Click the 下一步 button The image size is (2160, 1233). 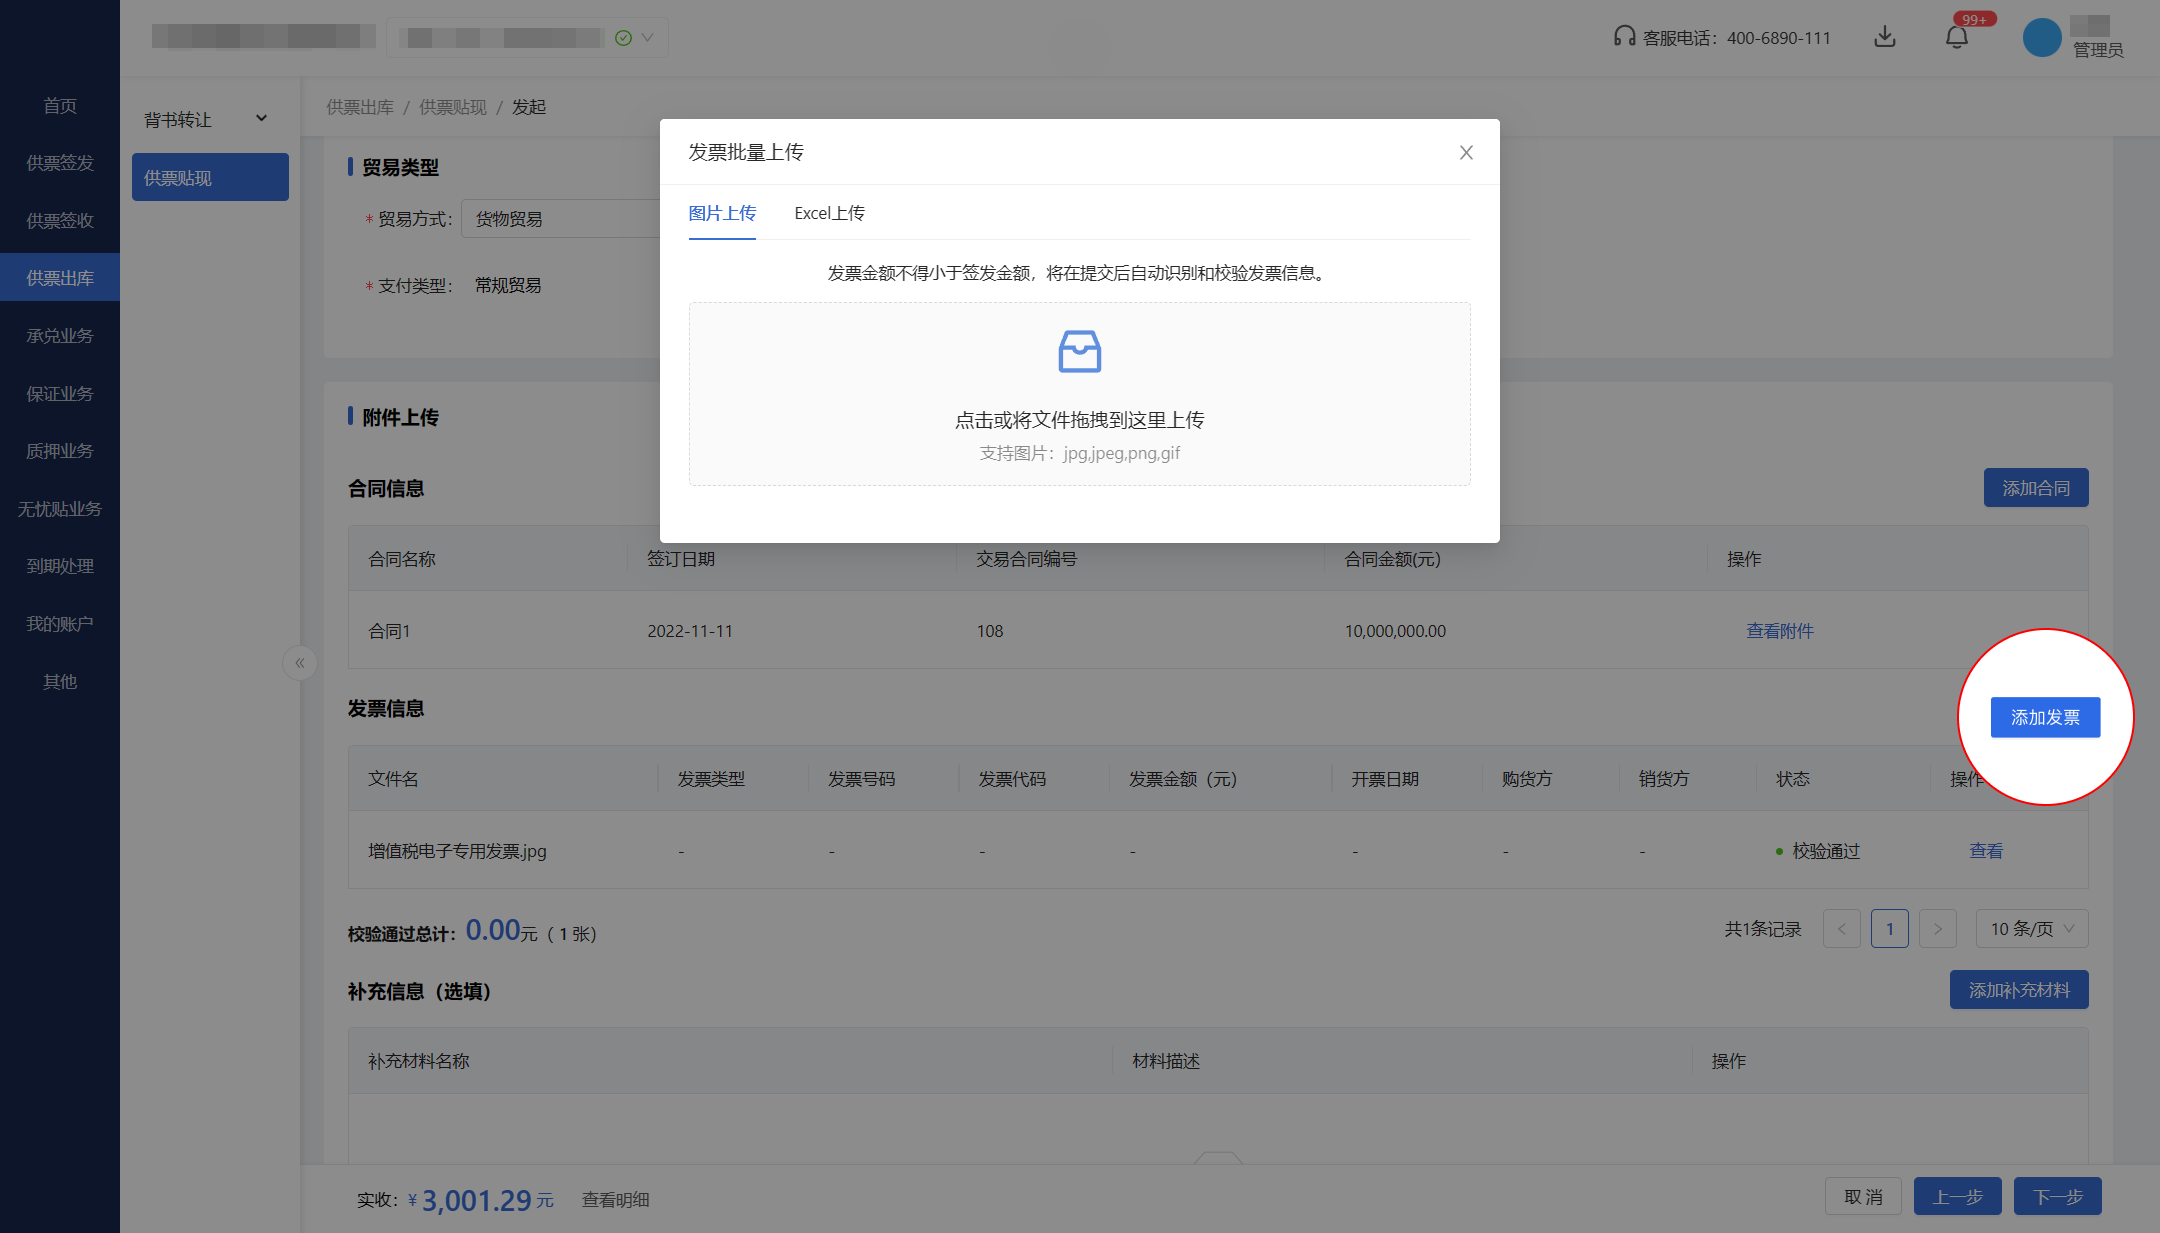[2058, 1197]
